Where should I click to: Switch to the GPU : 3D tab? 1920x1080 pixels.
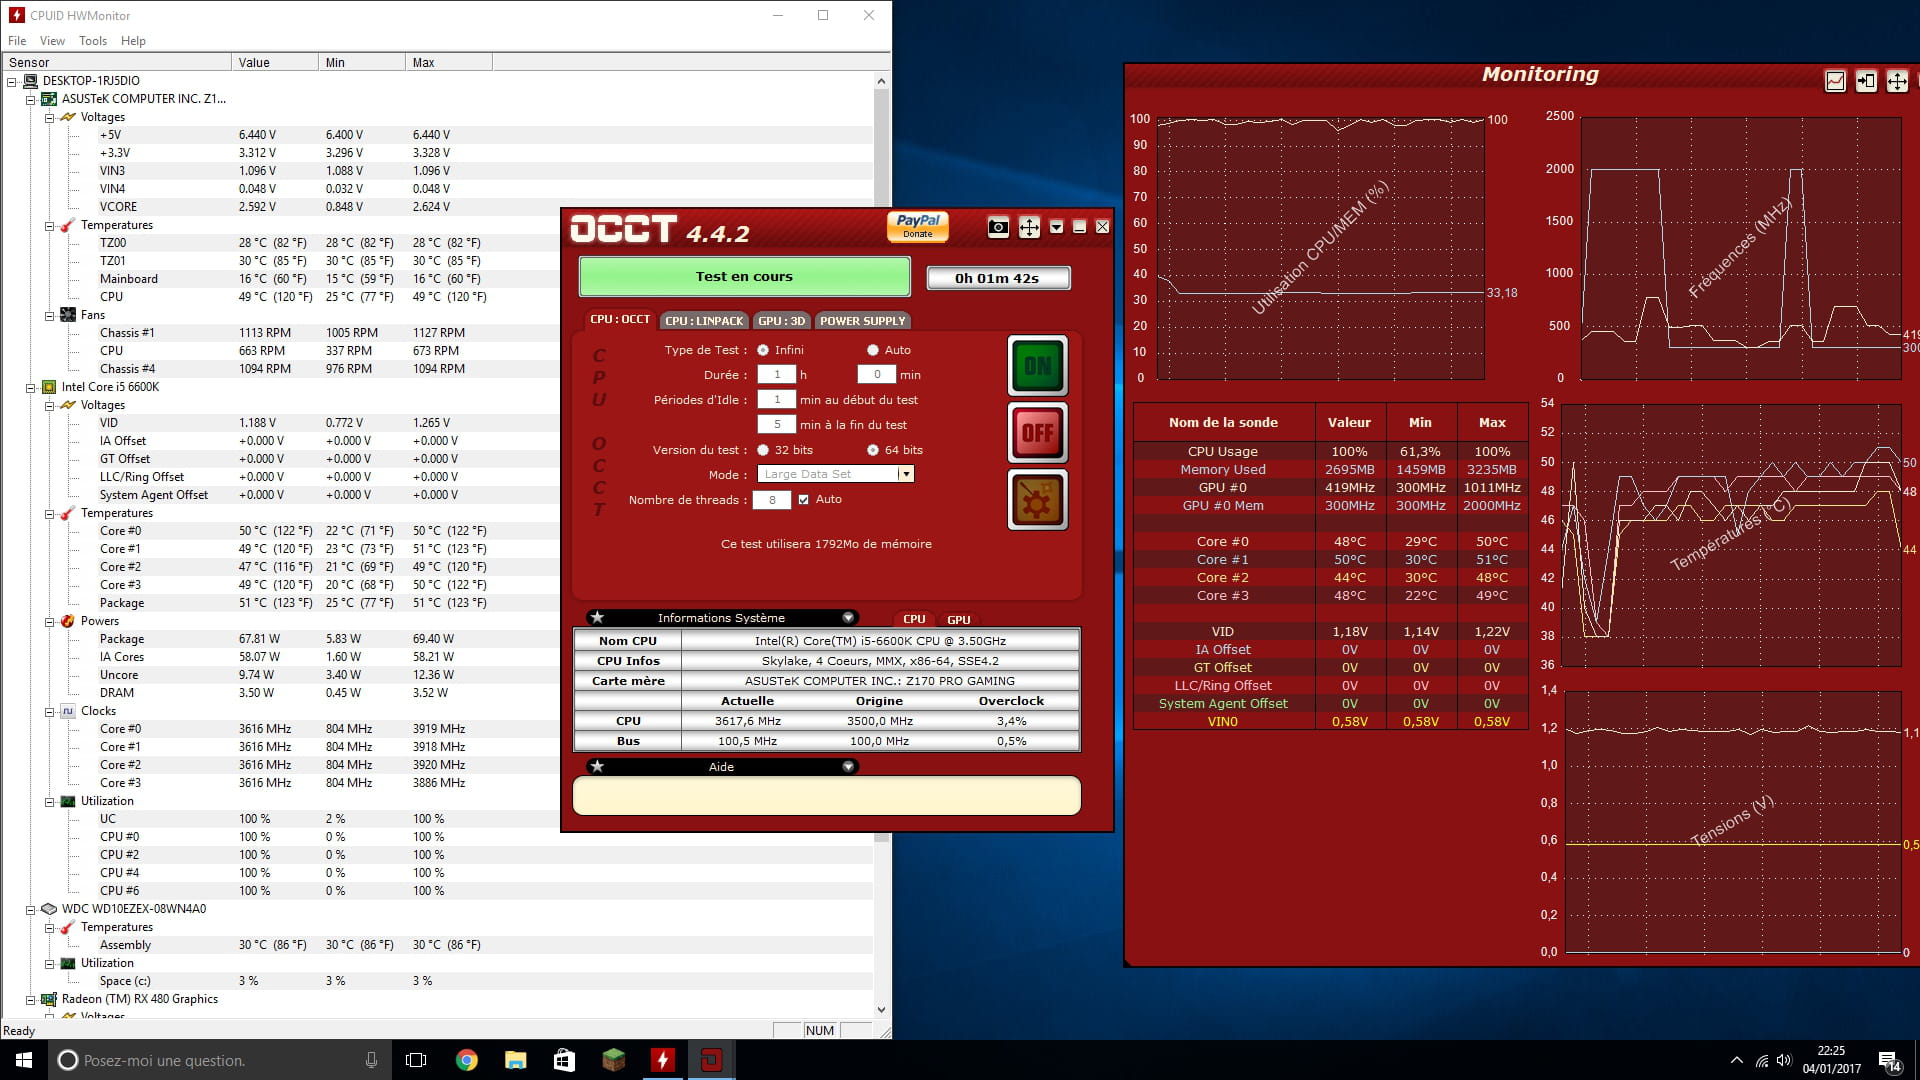(781, 321)
